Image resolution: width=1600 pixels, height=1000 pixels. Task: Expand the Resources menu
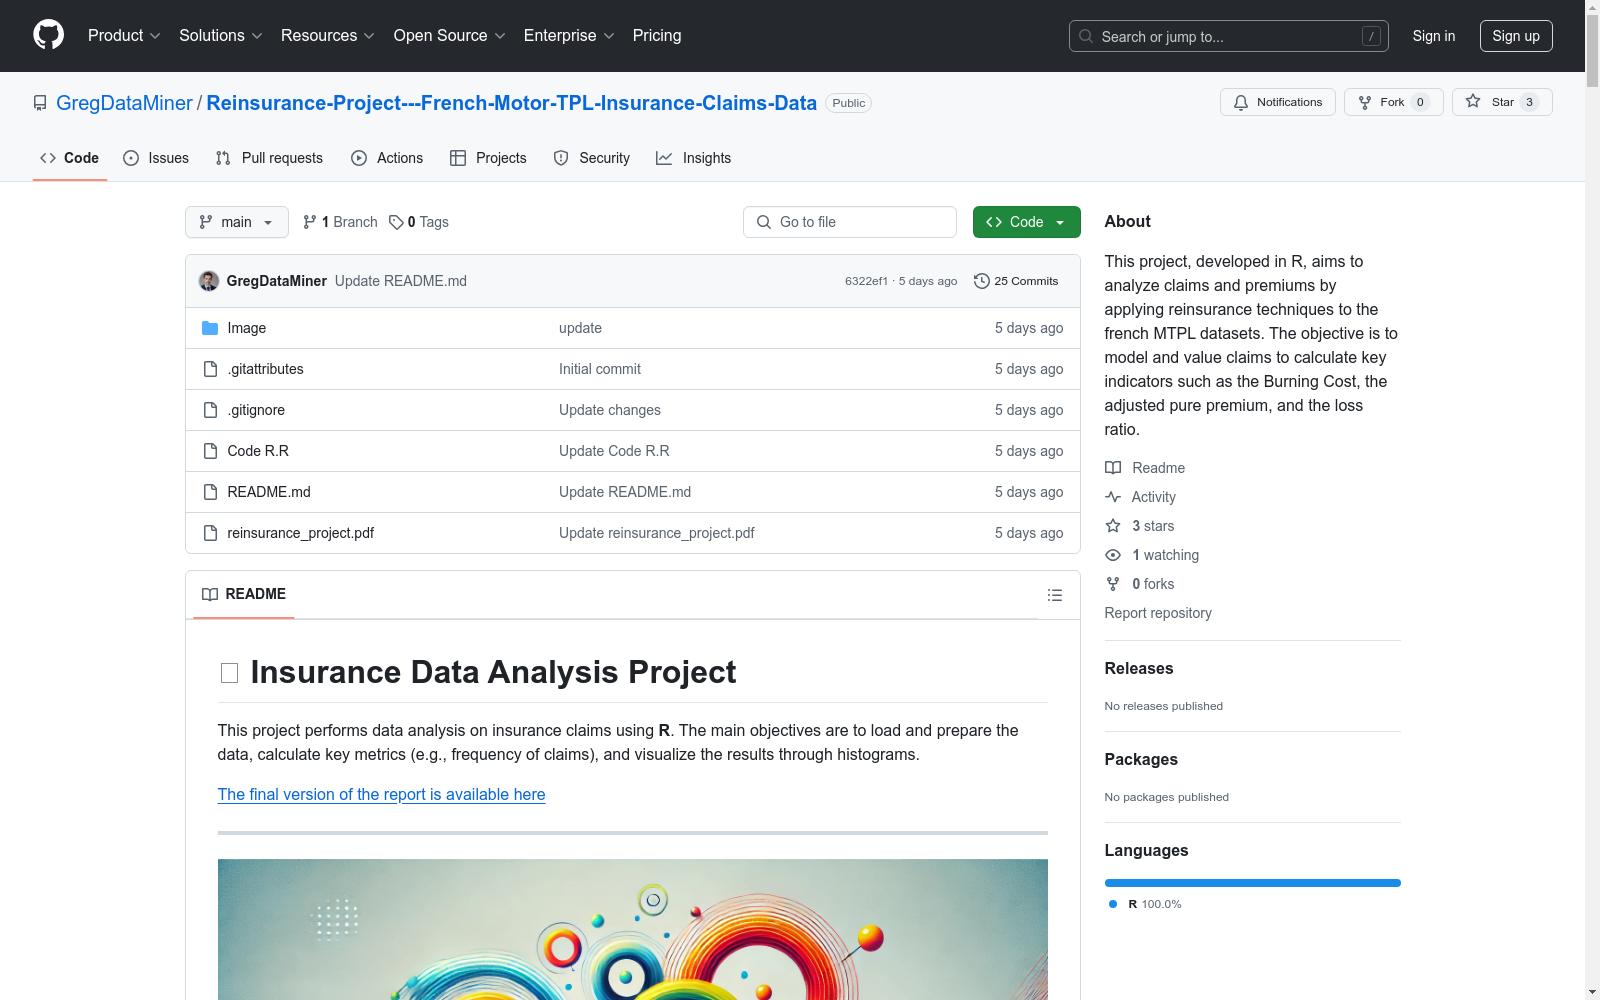328,36
